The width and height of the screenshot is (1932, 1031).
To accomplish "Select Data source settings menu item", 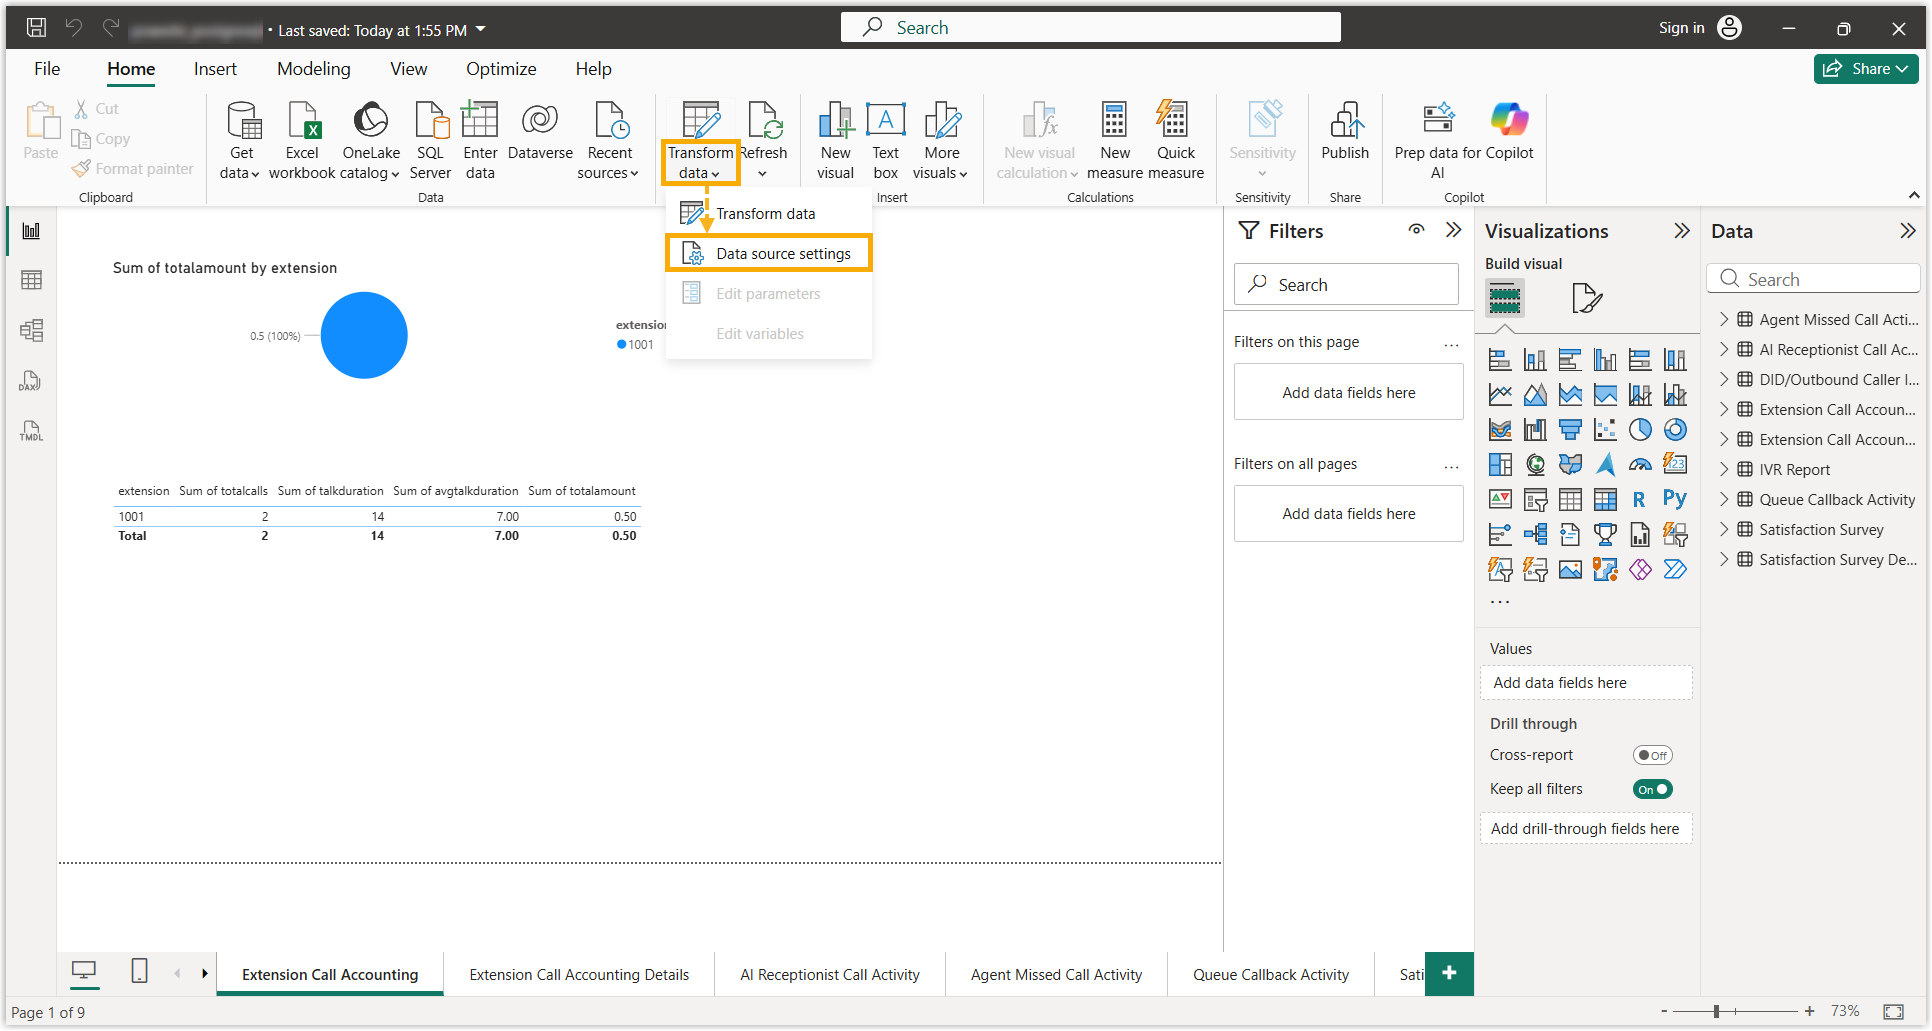I will pyautogui.click(x=769, y=254).
